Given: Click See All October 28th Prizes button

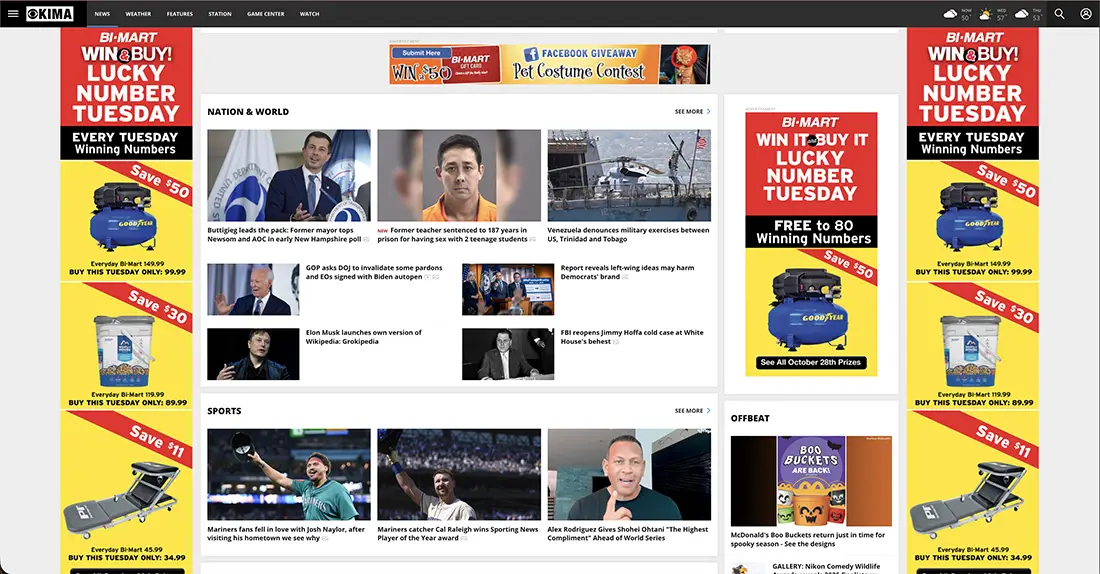Looking at the screenshot, I should point(810,362).
